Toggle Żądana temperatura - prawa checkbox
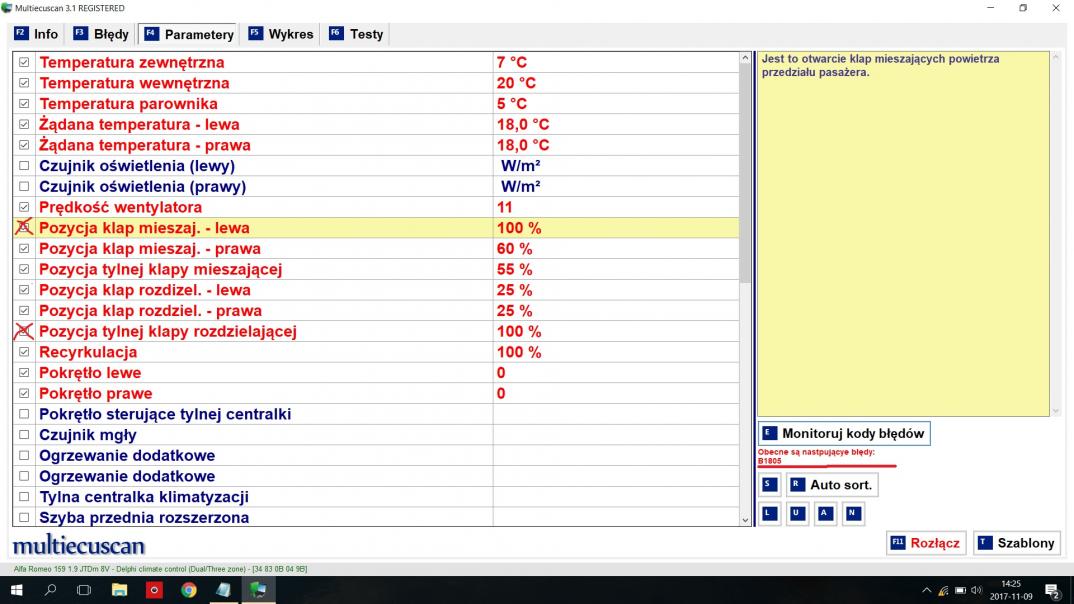The image size is (1074, 604). pos(24,145)
